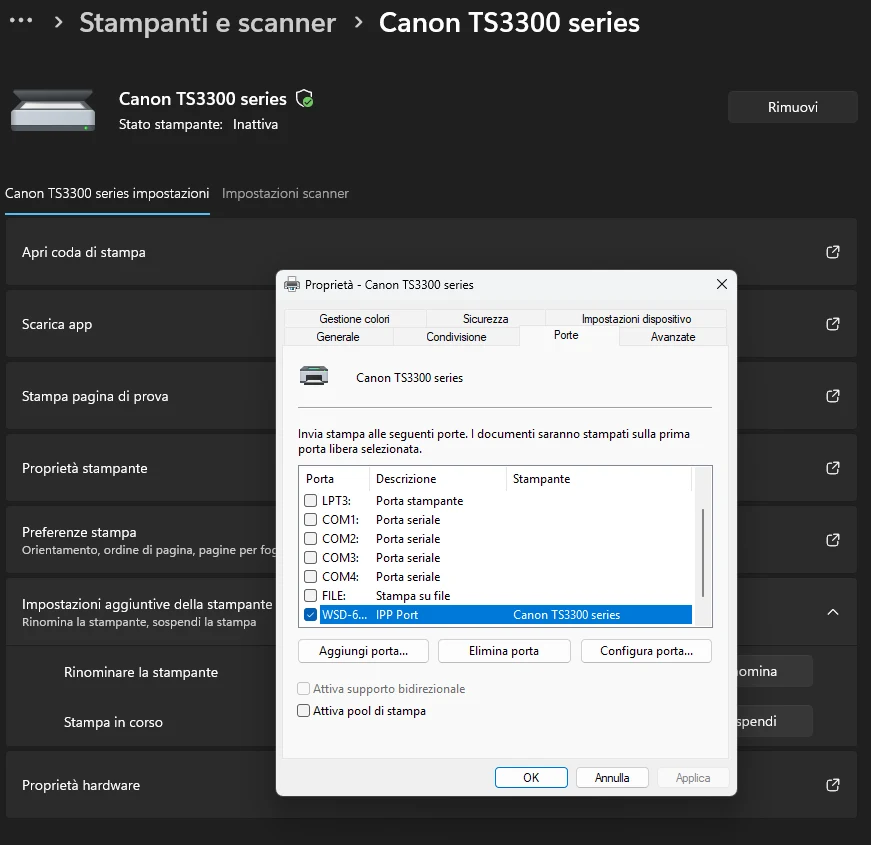
Task: Click the Descrizione column header
Action: click(x=438, y=478)
